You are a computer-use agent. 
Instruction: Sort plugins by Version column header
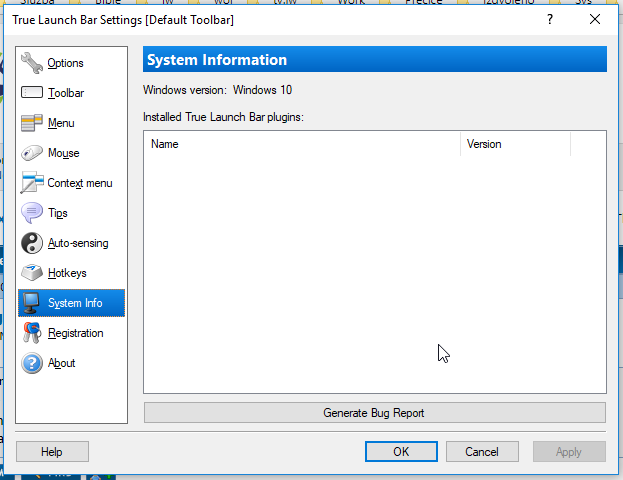click(515, 144)
